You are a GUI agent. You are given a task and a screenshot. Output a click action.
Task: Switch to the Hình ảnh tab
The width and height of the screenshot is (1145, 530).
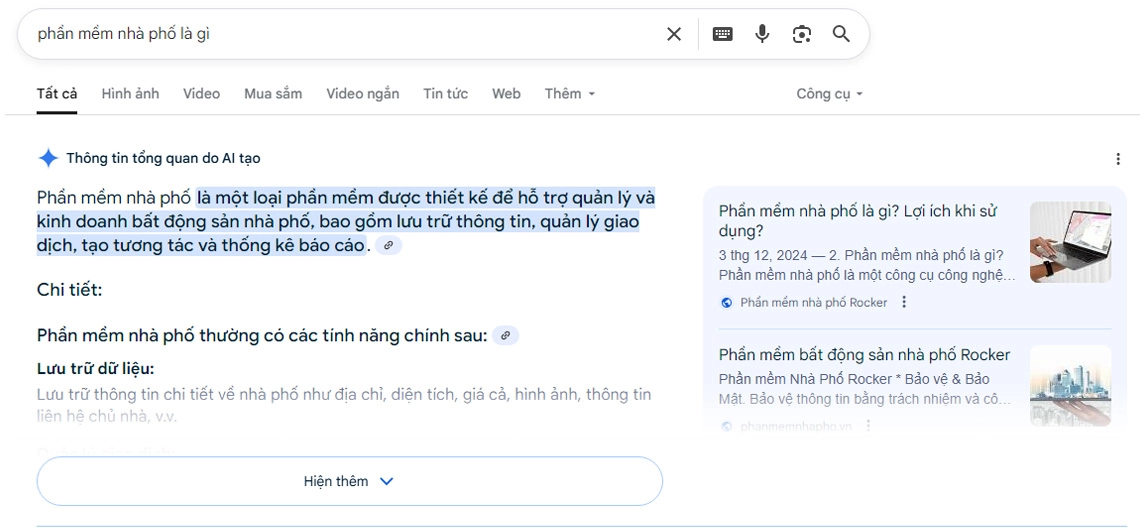[x=130, y=93]
